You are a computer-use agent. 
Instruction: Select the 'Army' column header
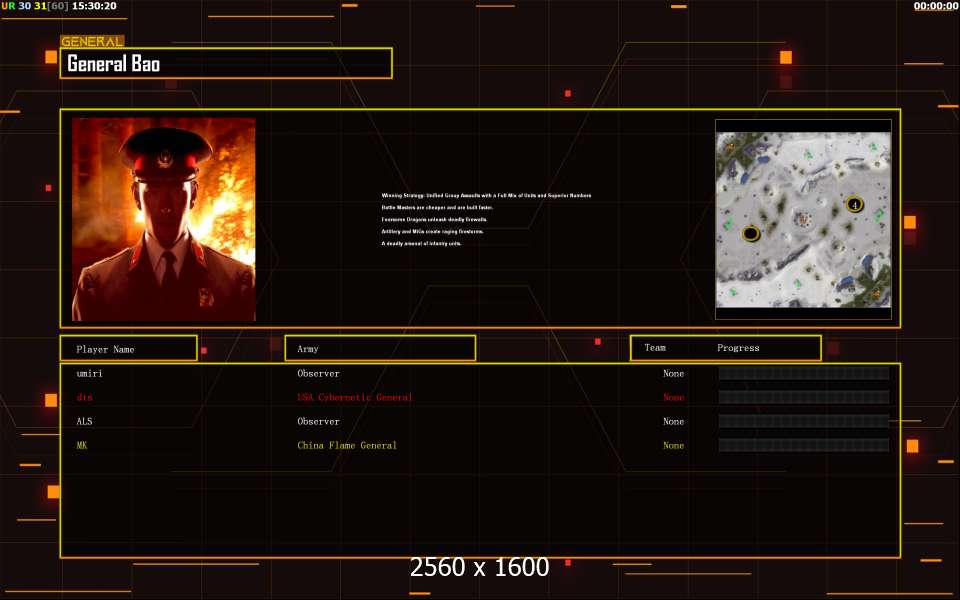pos(380,348)
